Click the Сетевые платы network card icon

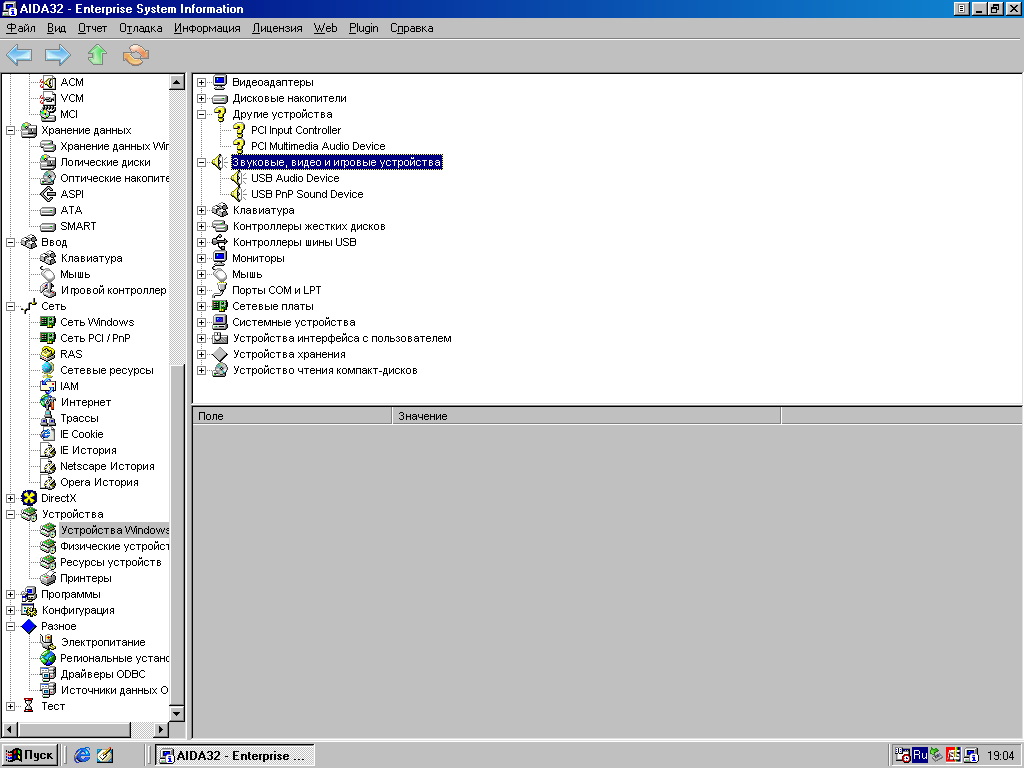pos(220,306)
